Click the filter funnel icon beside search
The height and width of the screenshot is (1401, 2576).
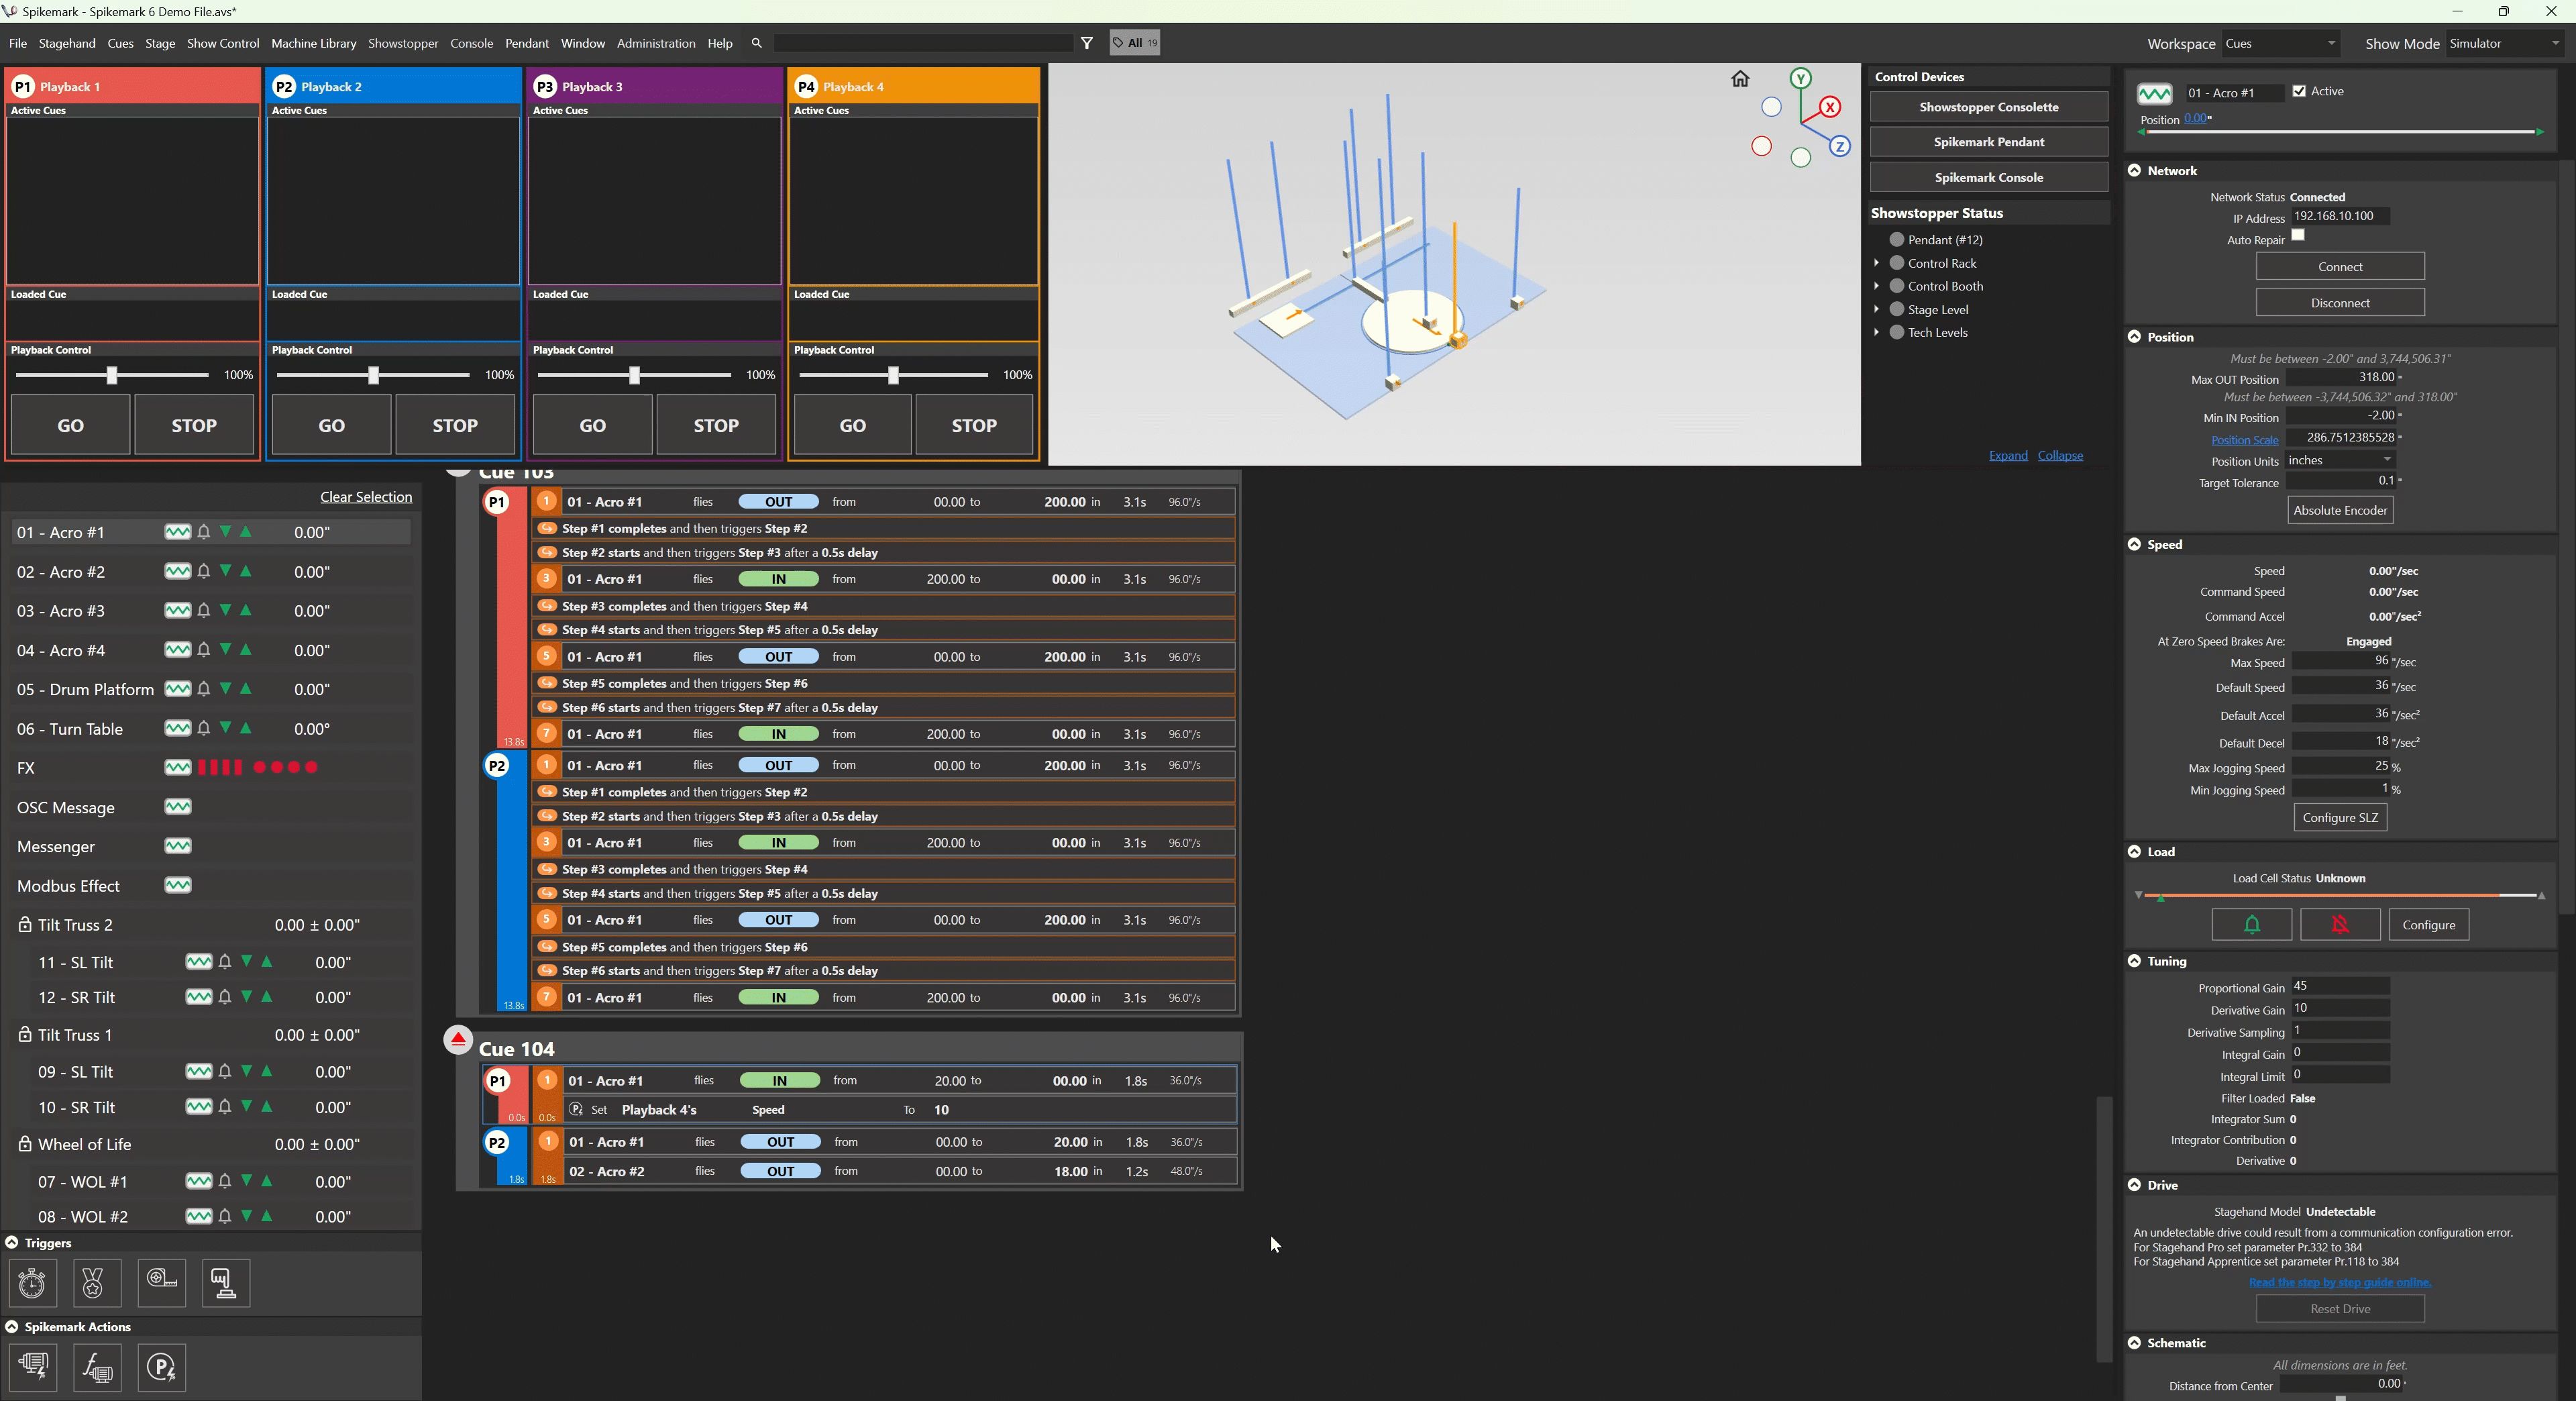click(x=1087, y=43)
